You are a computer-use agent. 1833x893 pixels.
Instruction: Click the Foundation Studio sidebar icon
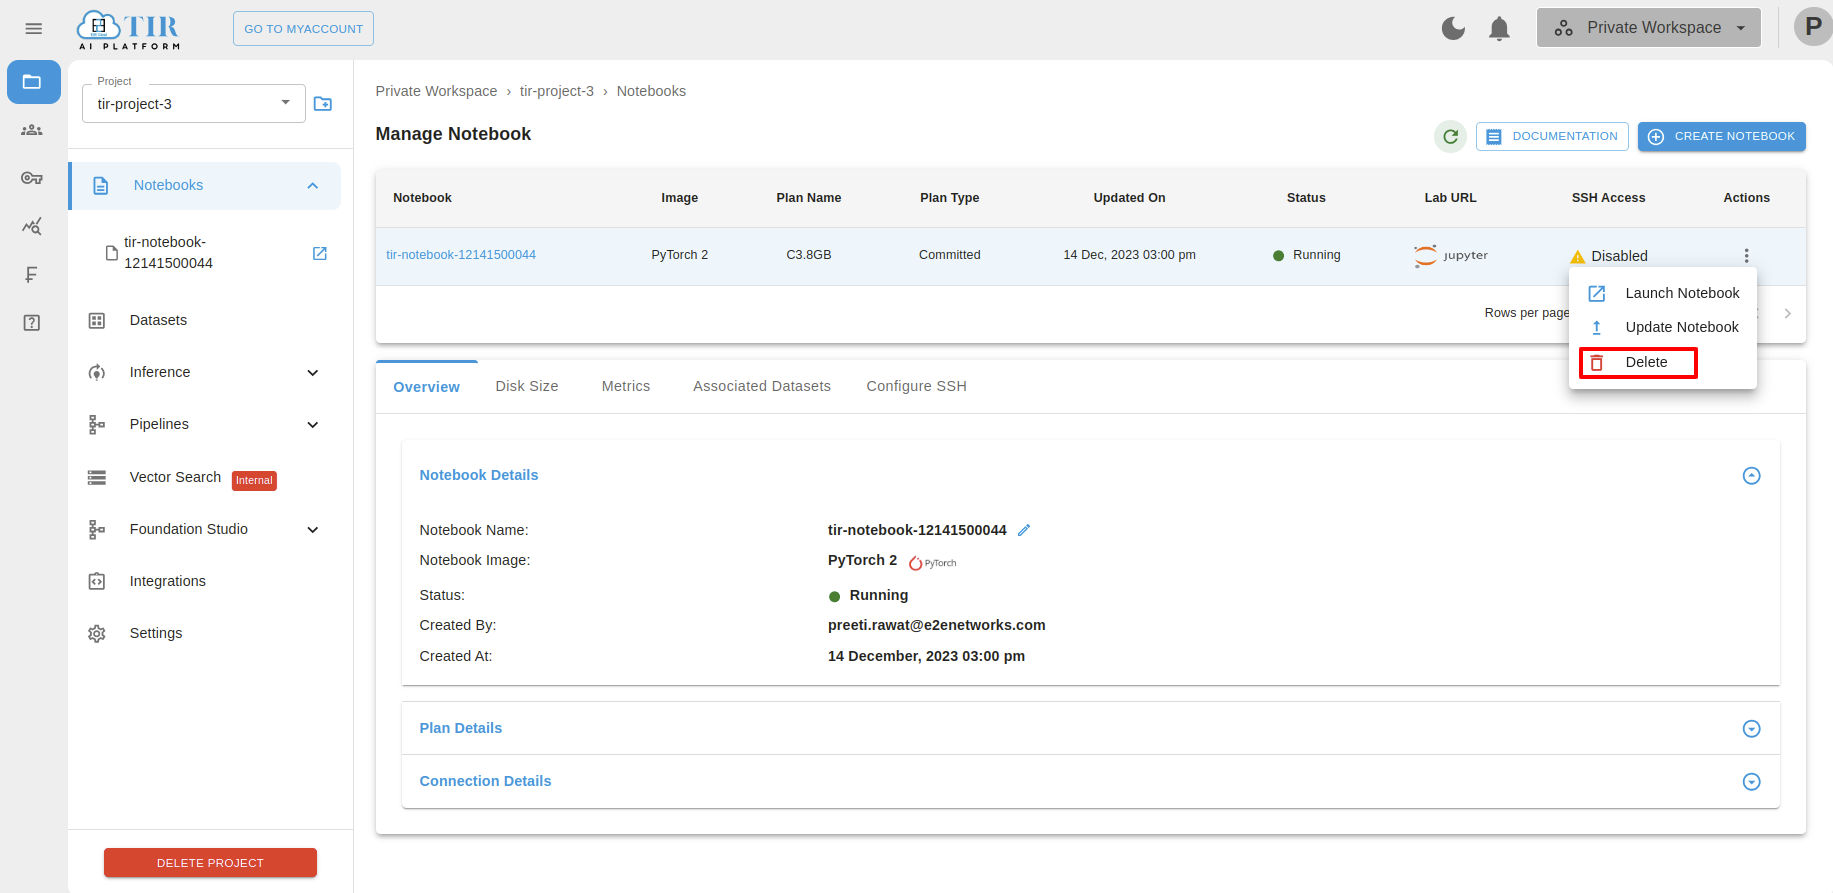coord(97,529)
